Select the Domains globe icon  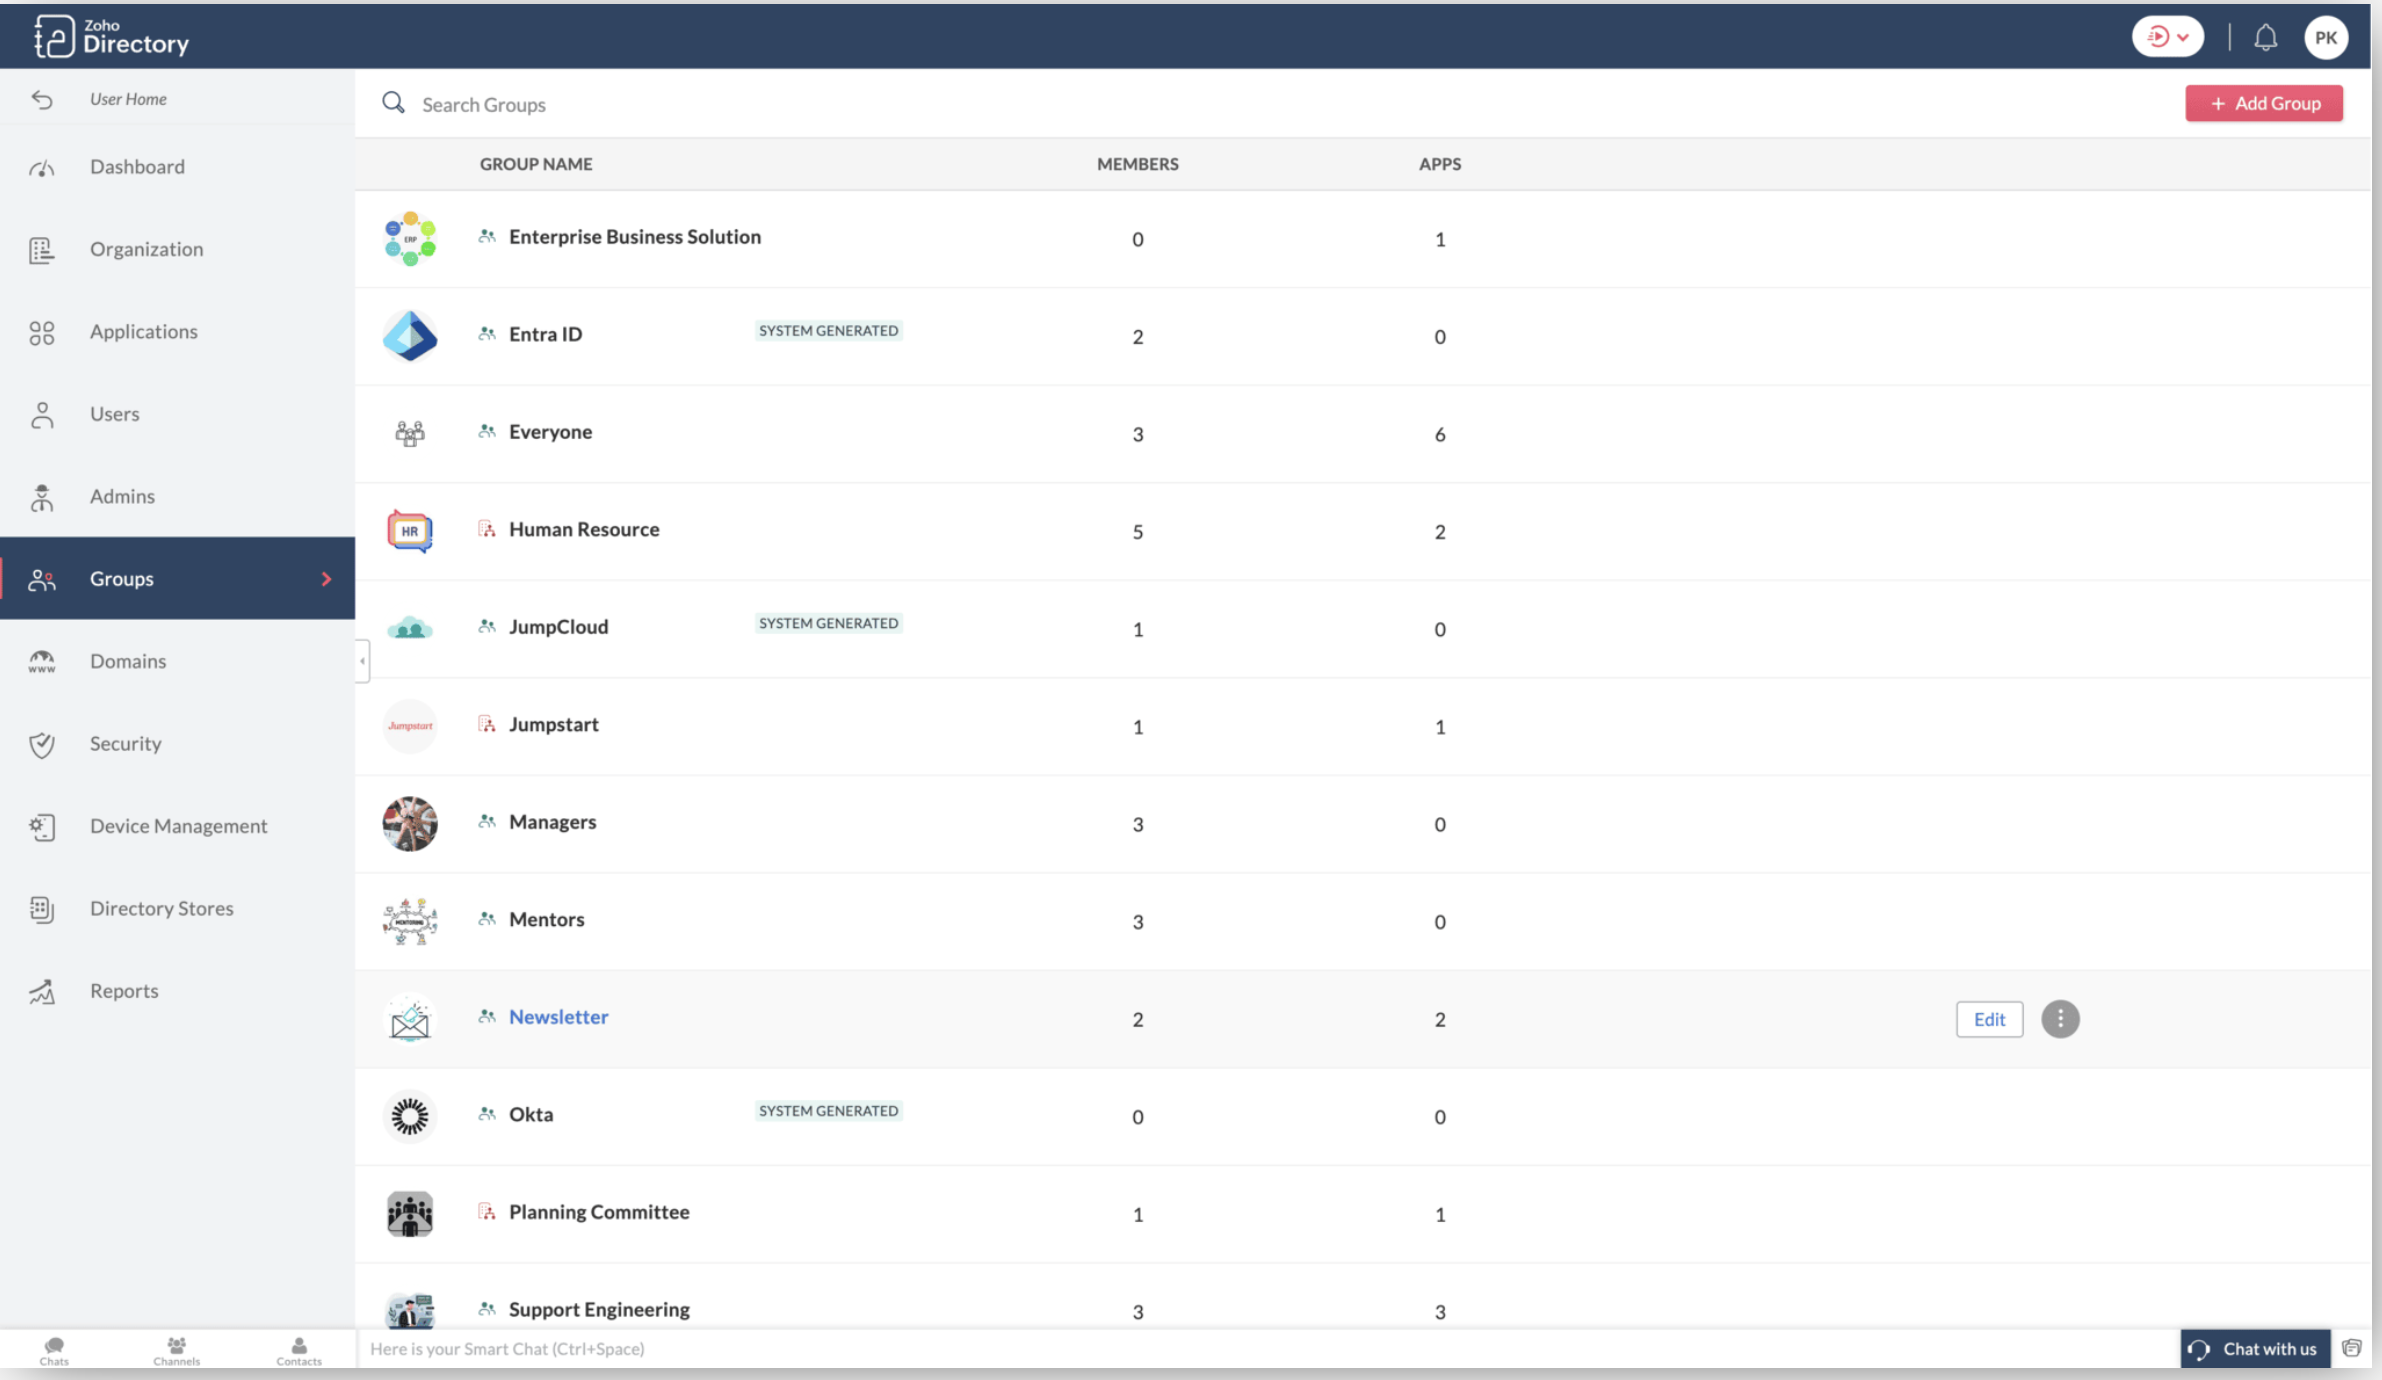click(x=42, y=661)
